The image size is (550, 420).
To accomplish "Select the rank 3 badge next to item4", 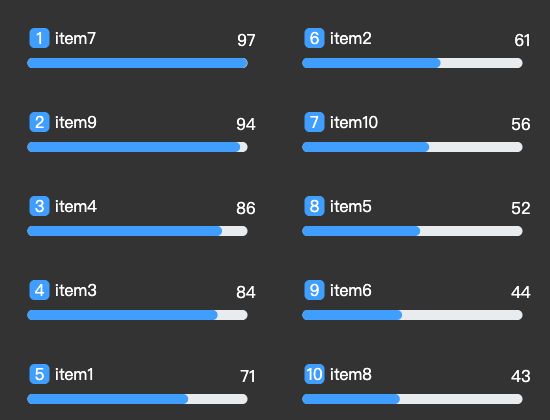I will pos(39,206).
